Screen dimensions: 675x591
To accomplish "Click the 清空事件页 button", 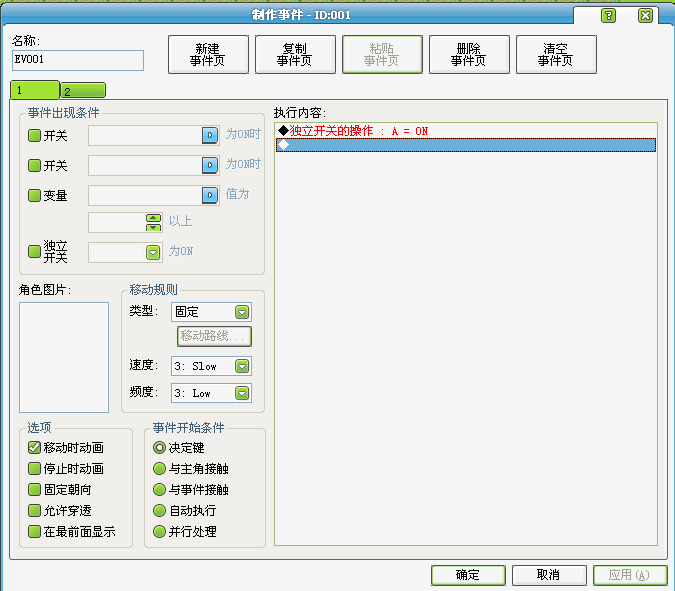I will coord(556,55).
